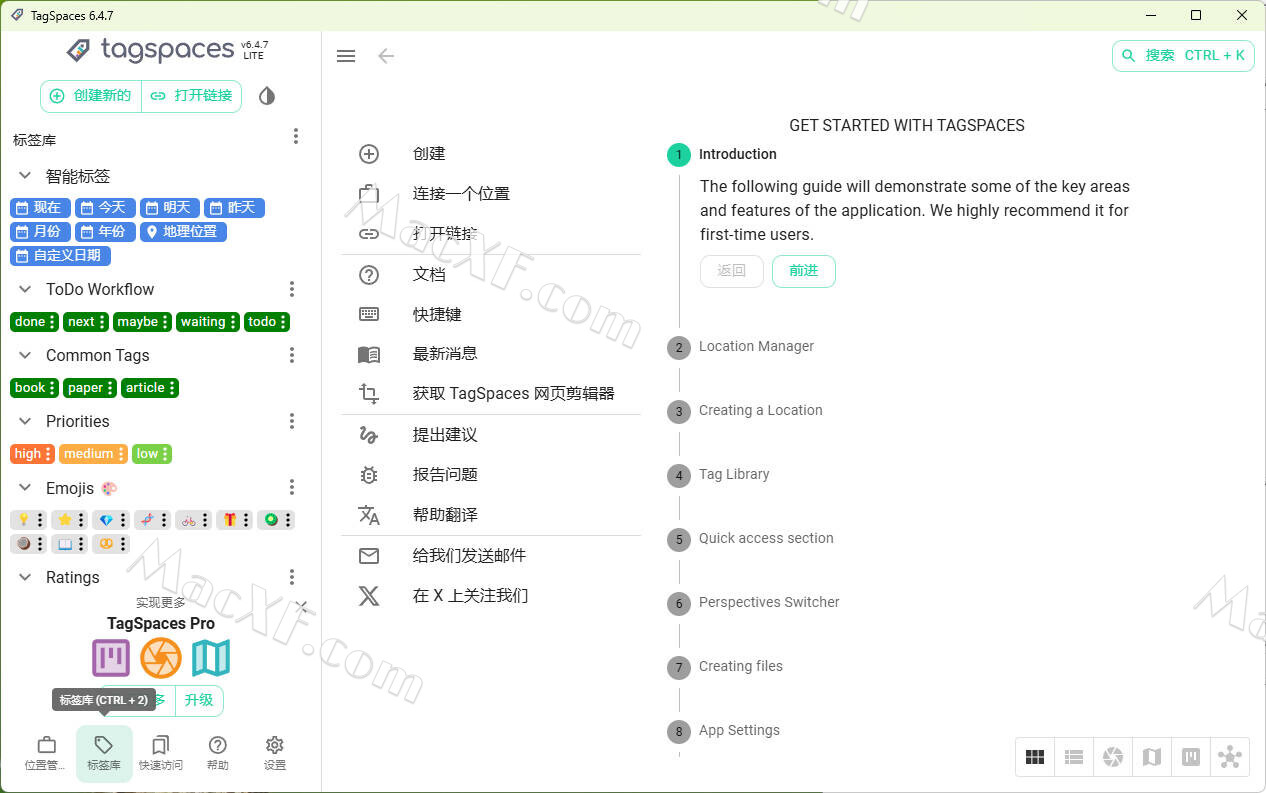
Task: Click the back arrow icon
Action: click(386, 56)
